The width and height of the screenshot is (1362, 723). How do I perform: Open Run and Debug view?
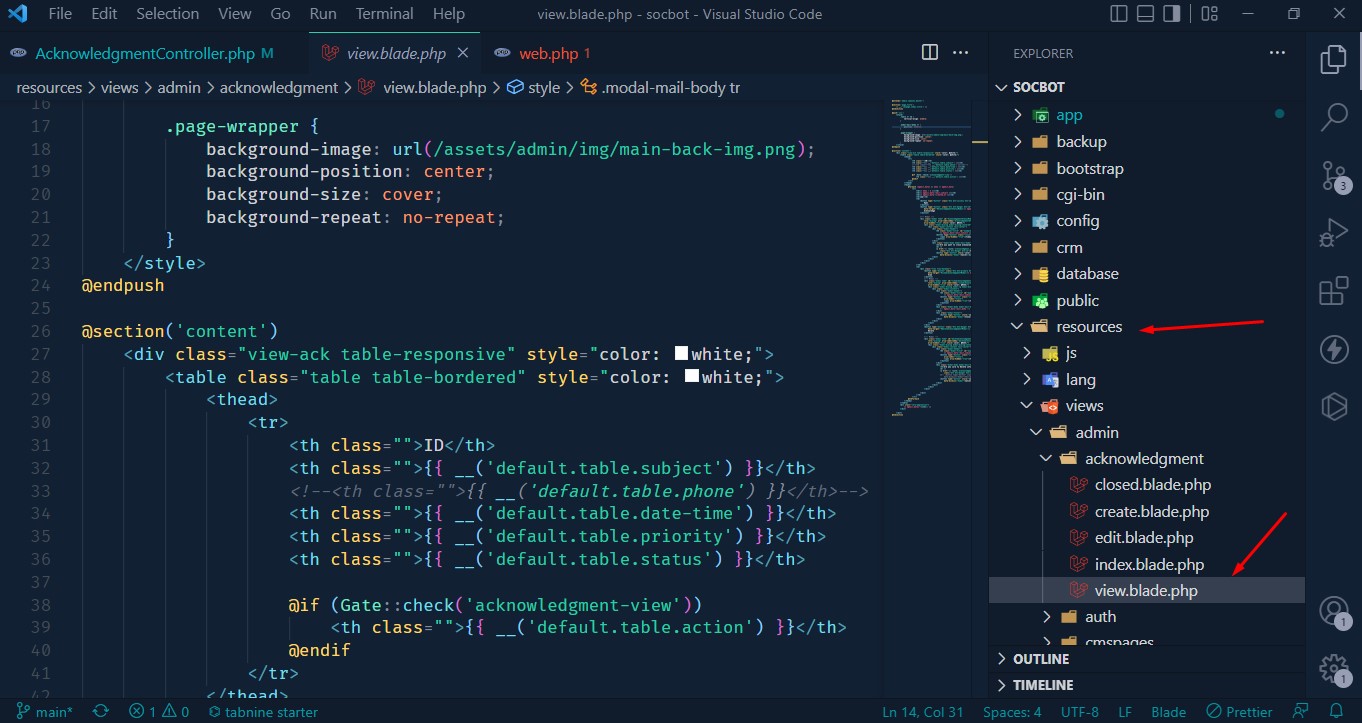[1334, 233]
